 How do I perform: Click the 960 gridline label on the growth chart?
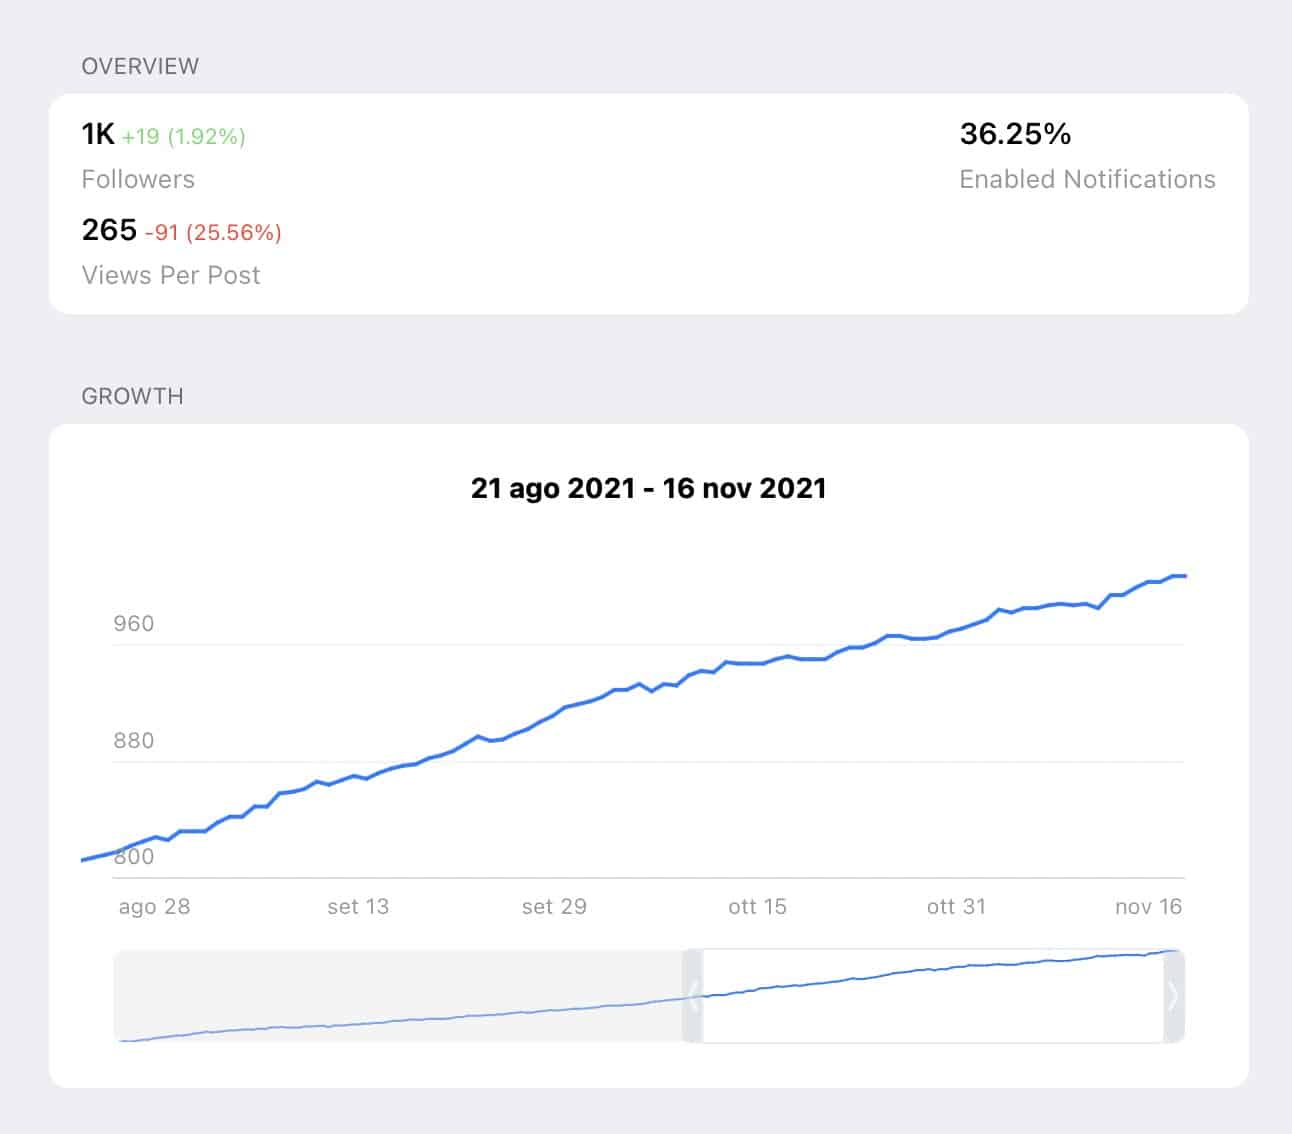tap(134, 624)
